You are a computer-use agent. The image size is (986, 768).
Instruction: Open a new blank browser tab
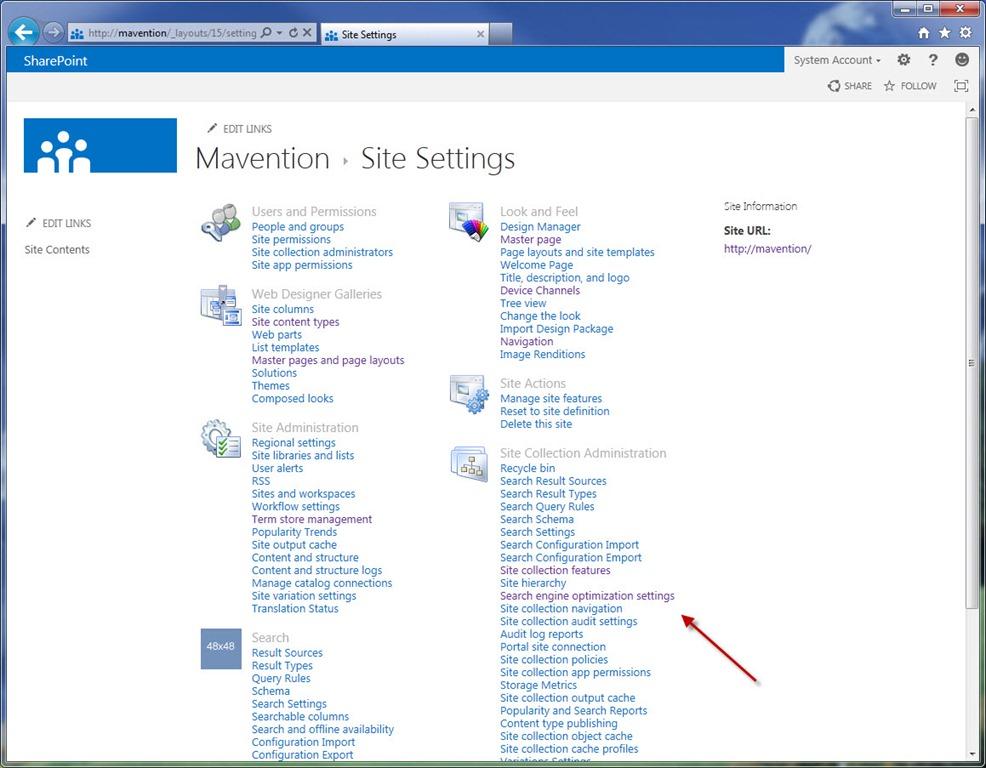coord(501,34)
